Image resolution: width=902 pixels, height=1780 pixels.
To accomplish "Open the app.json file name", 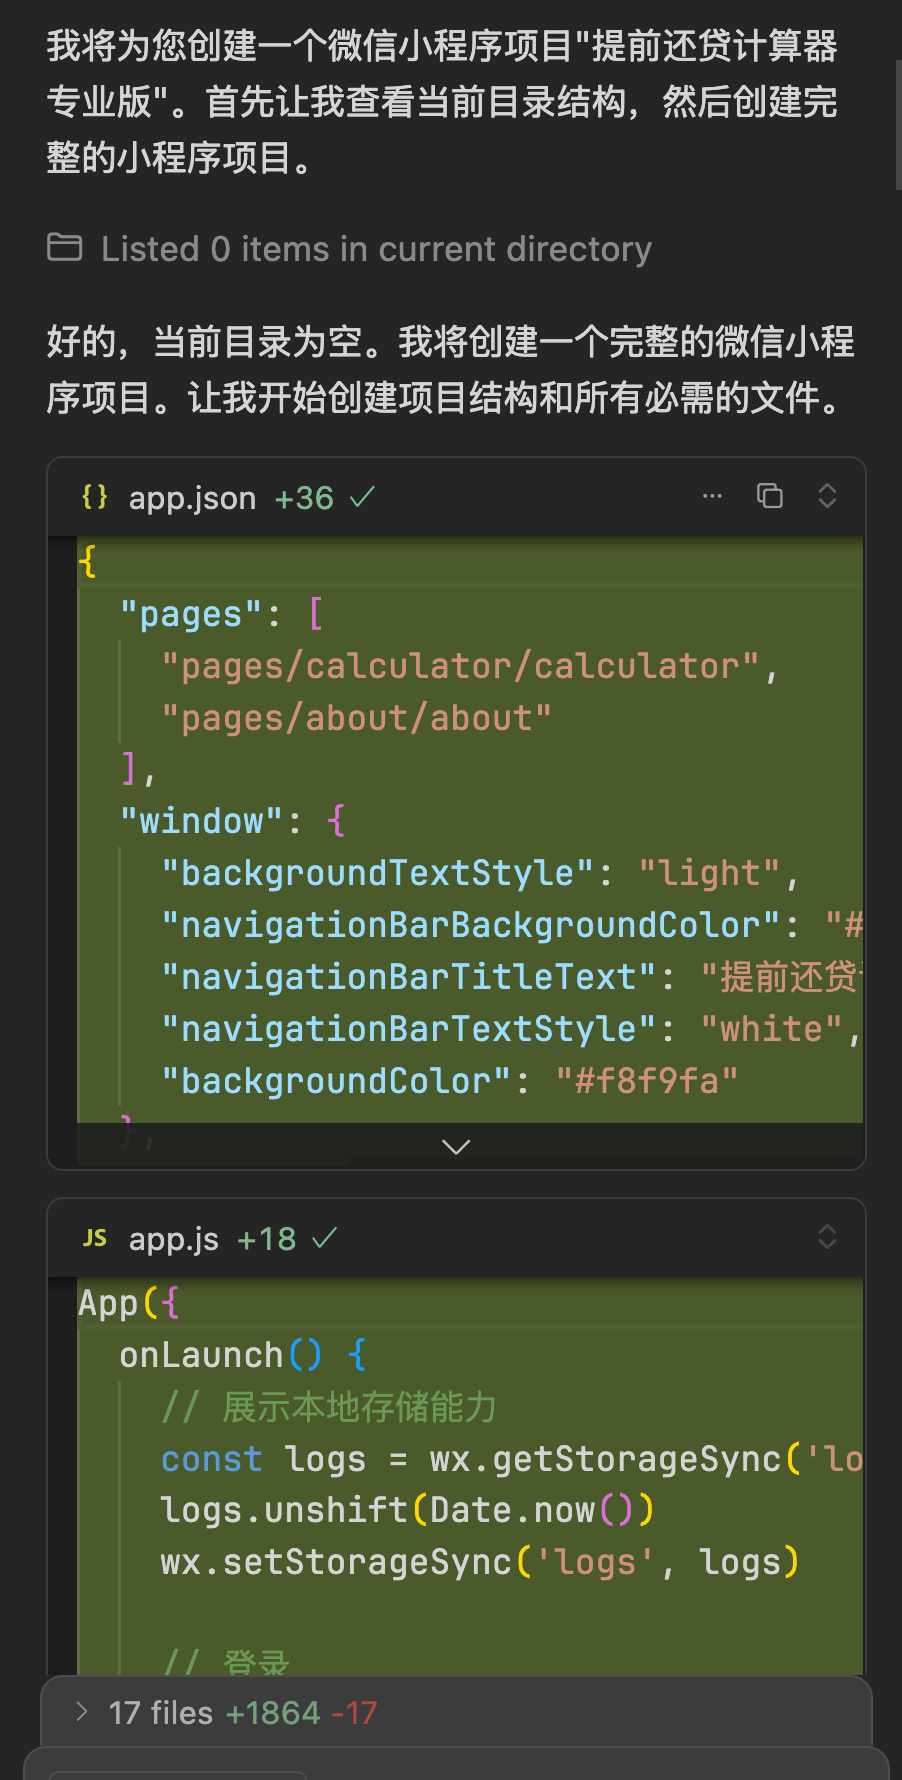I will point(192,498).
